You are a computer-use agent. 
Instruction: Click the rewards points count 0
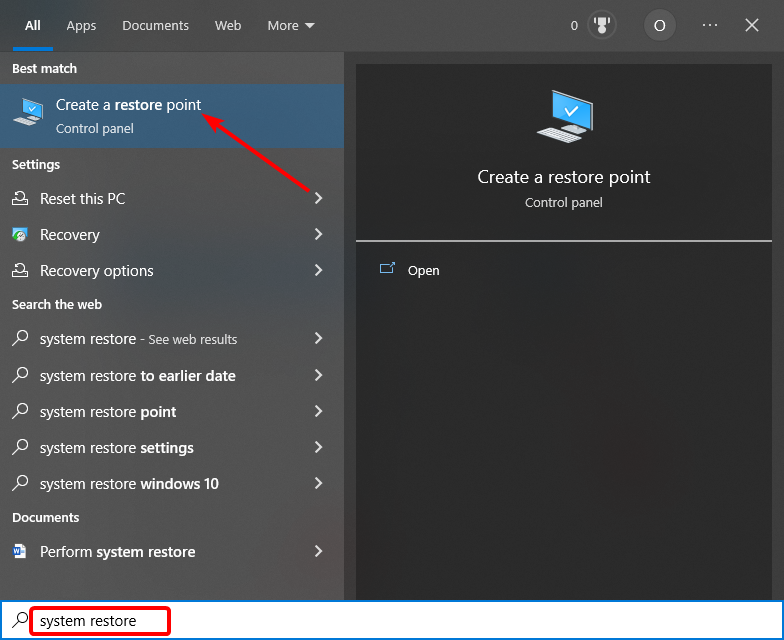click(574, 26)
